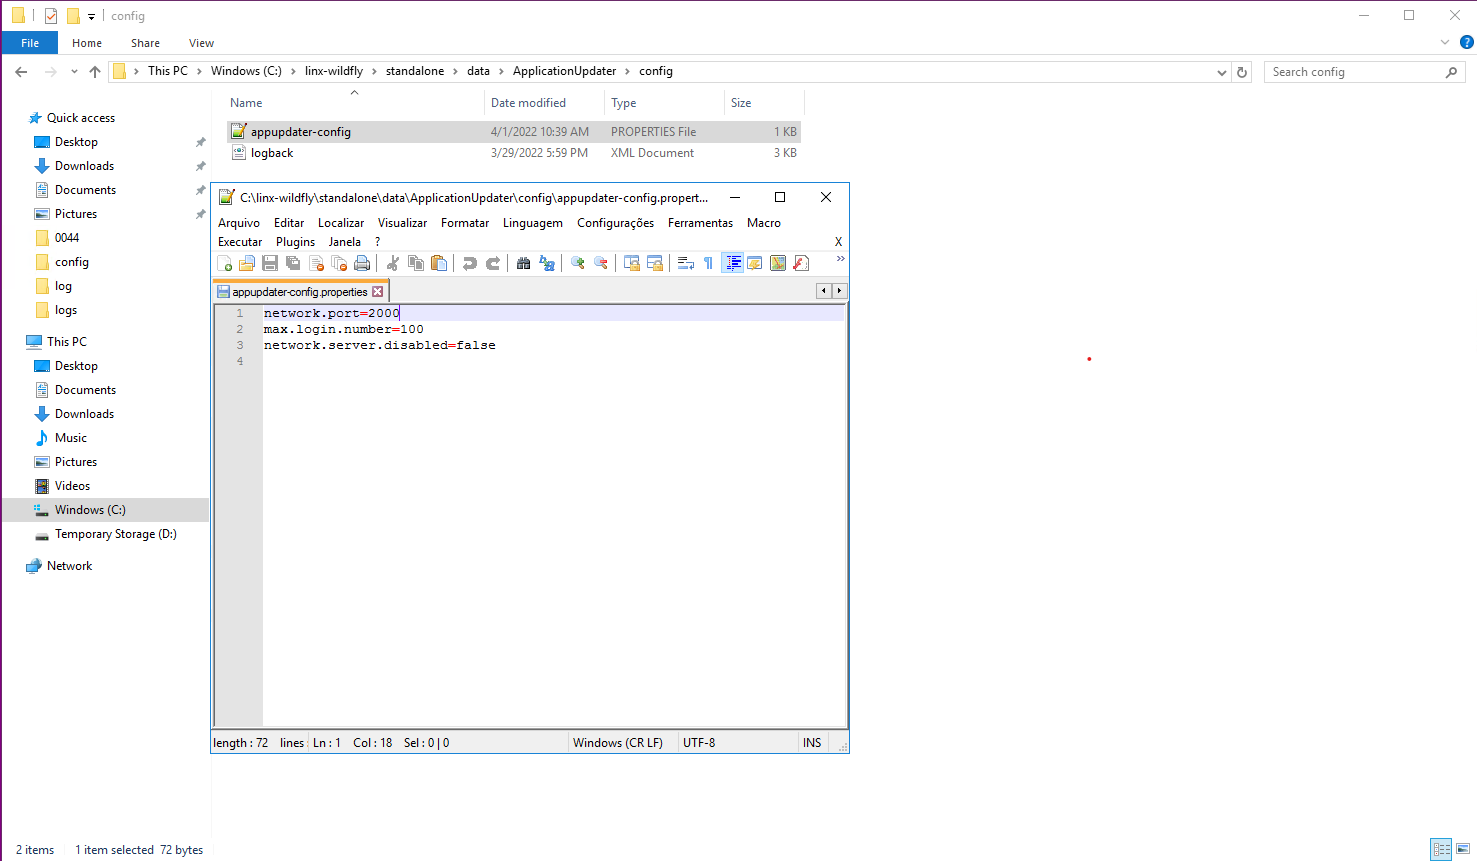
Task: Click the Size column header
Action: [764, 103]
